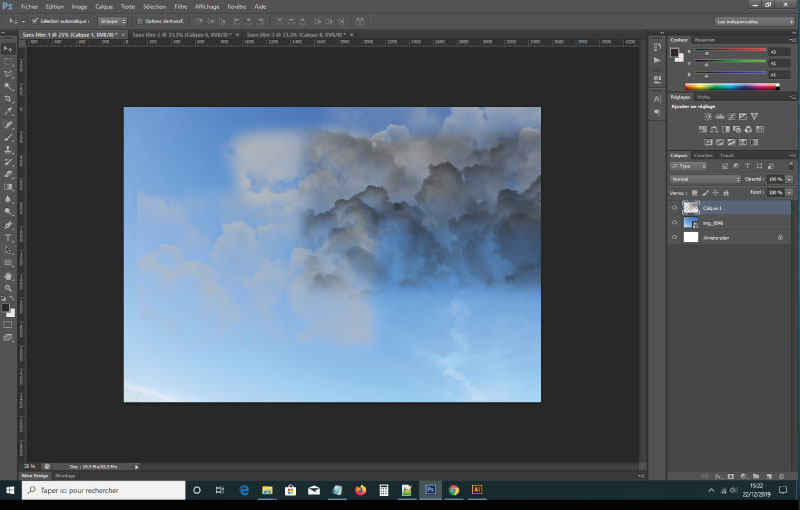Open the Les indispensables workspace dropdown
800x510 pixels.
click(755, 20)
